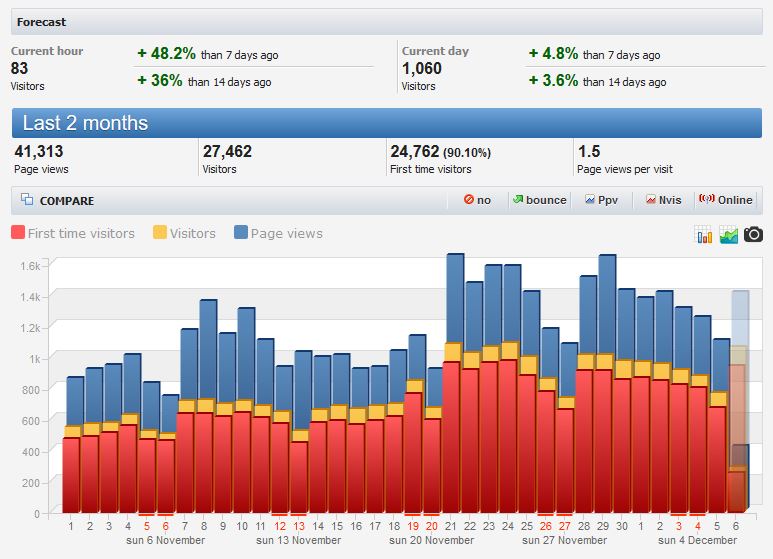This screenshot has height=559, width=773.
Task: Click the red prohibition icon beside 'no'
Action: pos(469,199)
